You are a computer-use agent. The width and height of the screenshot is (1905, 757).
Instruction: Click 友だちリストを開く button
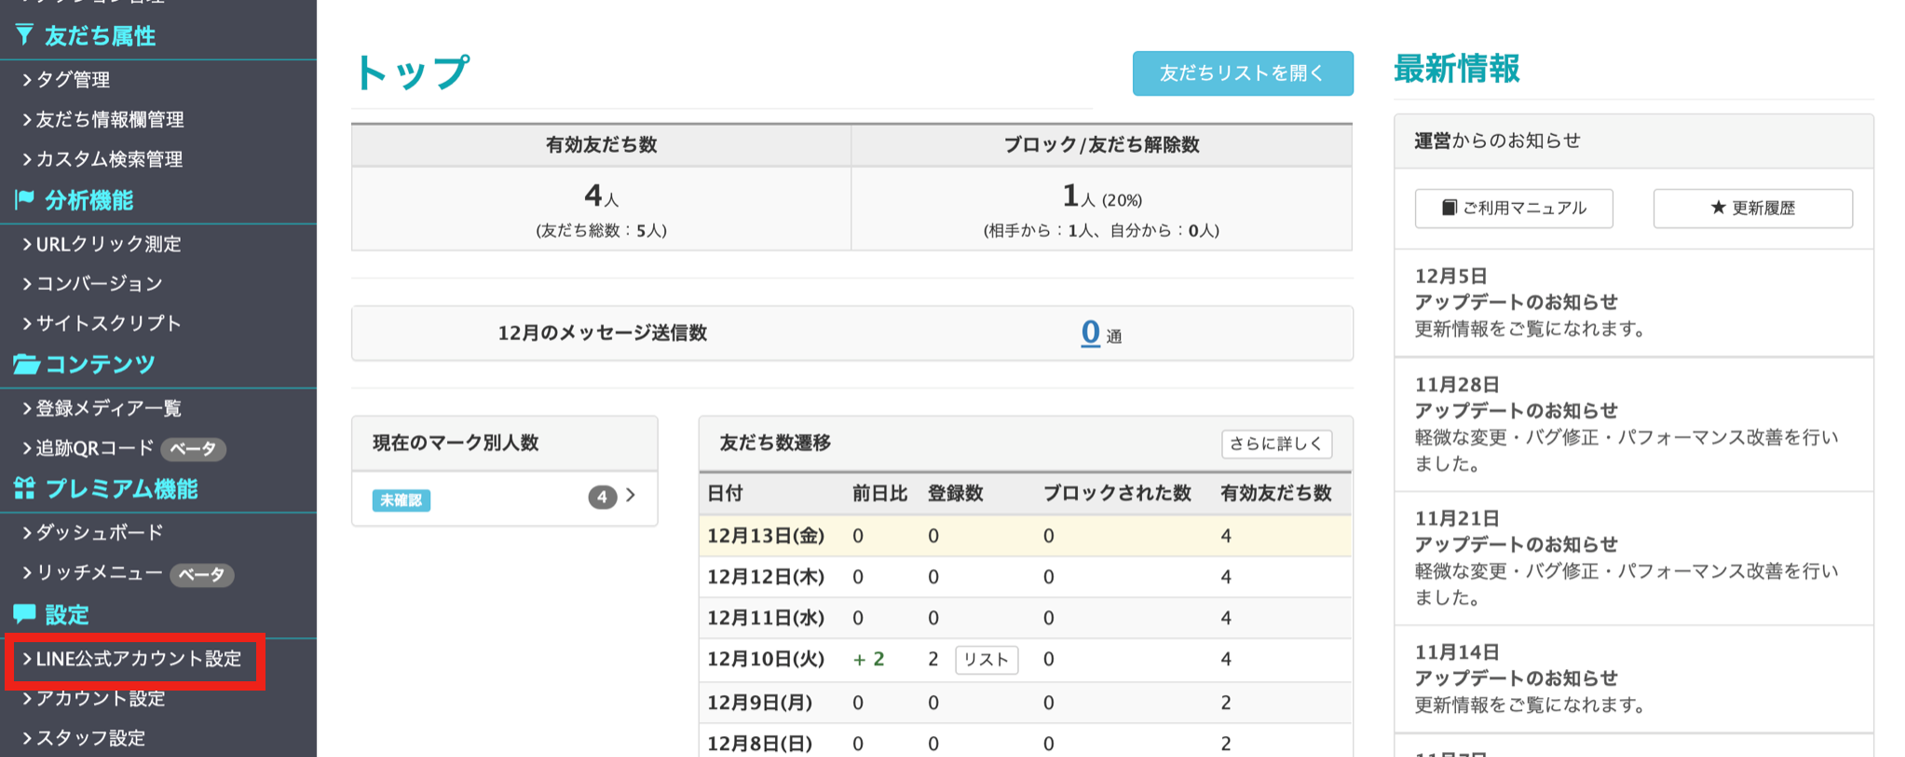[1242, 73]
